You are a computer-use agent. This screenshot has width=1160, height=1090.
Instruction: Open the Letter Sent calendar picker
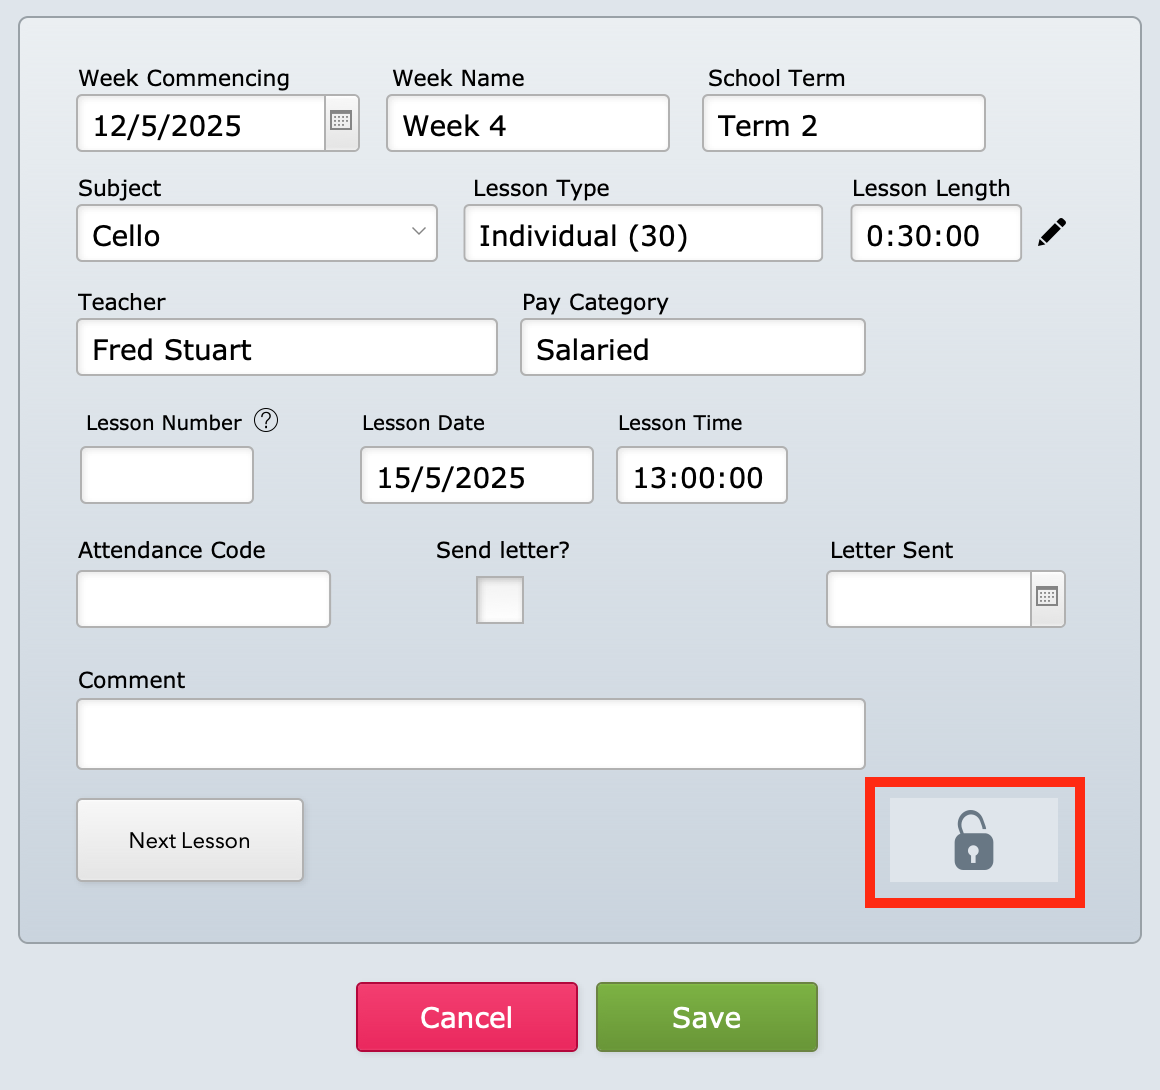[x=1047, y=598]
